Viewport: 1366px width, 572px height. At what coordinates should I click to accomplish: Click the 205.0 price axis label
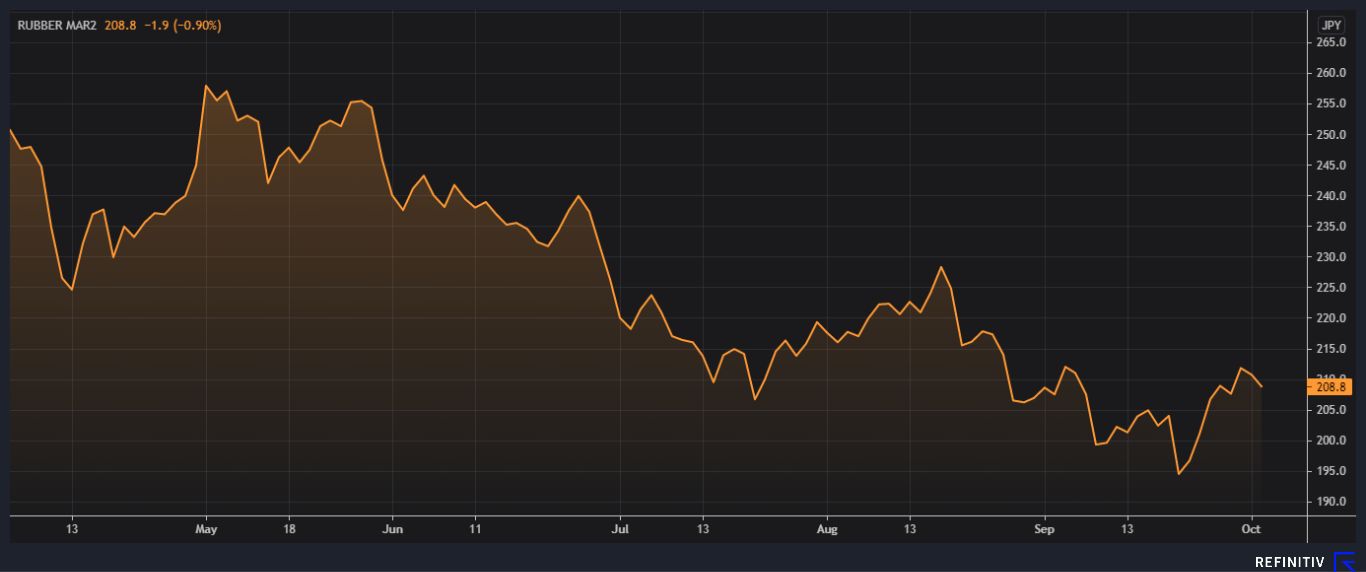coord(1330,410)
